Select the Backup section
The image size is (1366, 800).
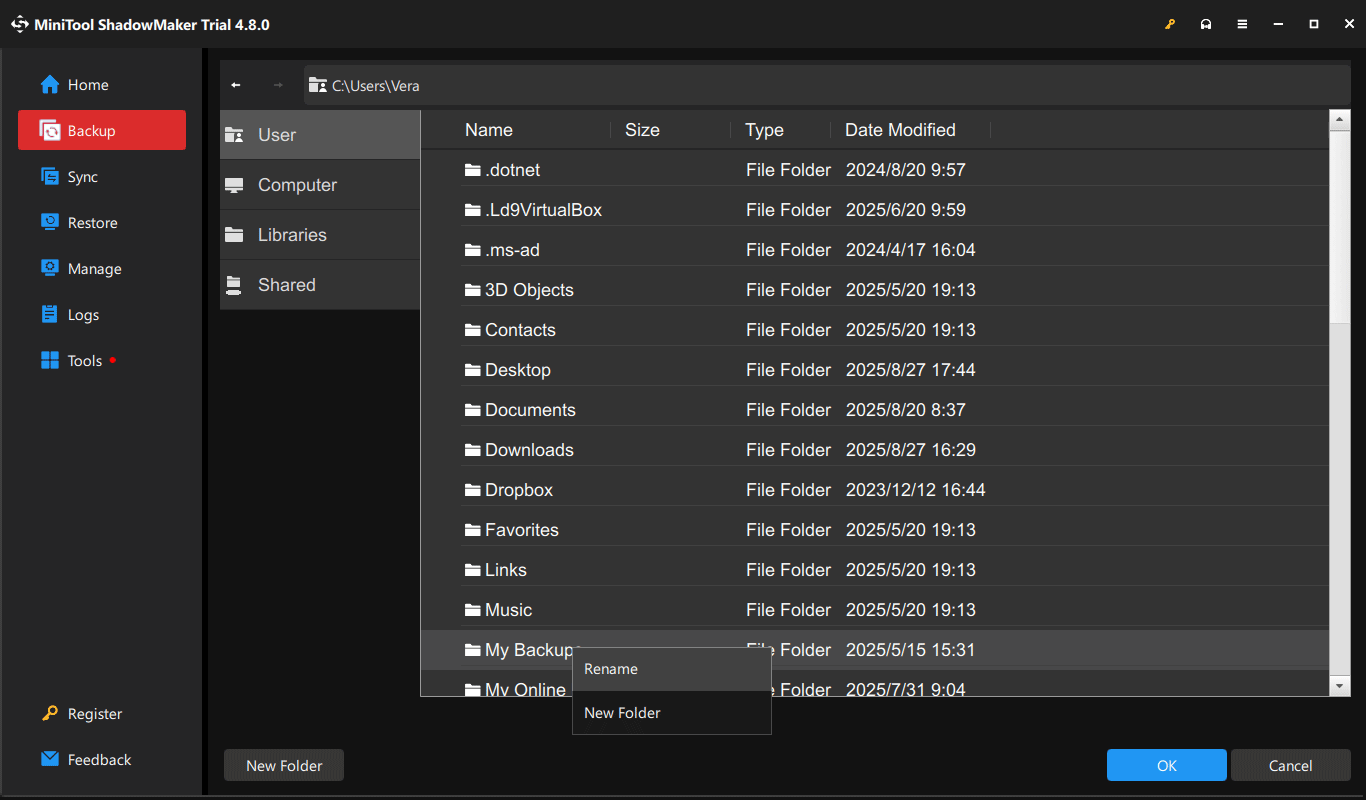pyautogui.click(x=90, y=130)
